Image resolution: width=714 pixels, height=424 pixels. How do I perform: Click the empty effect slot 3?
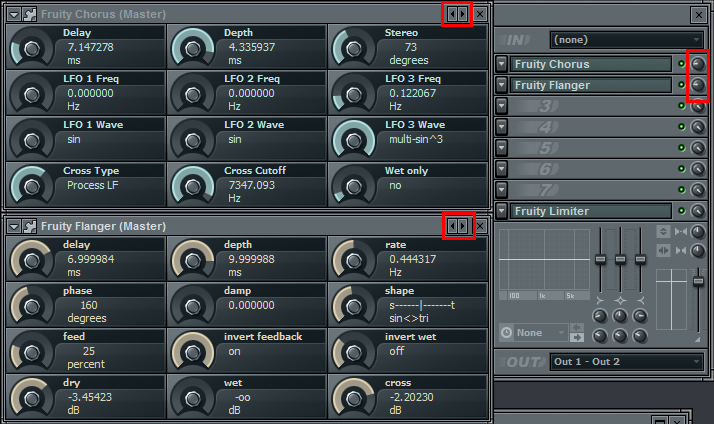click(x=591, y=106)
